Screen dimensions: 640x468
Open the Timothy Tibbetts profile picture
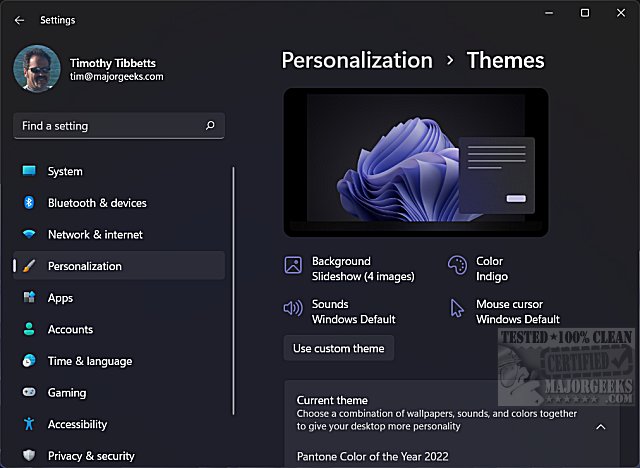(x=37, y=69)
